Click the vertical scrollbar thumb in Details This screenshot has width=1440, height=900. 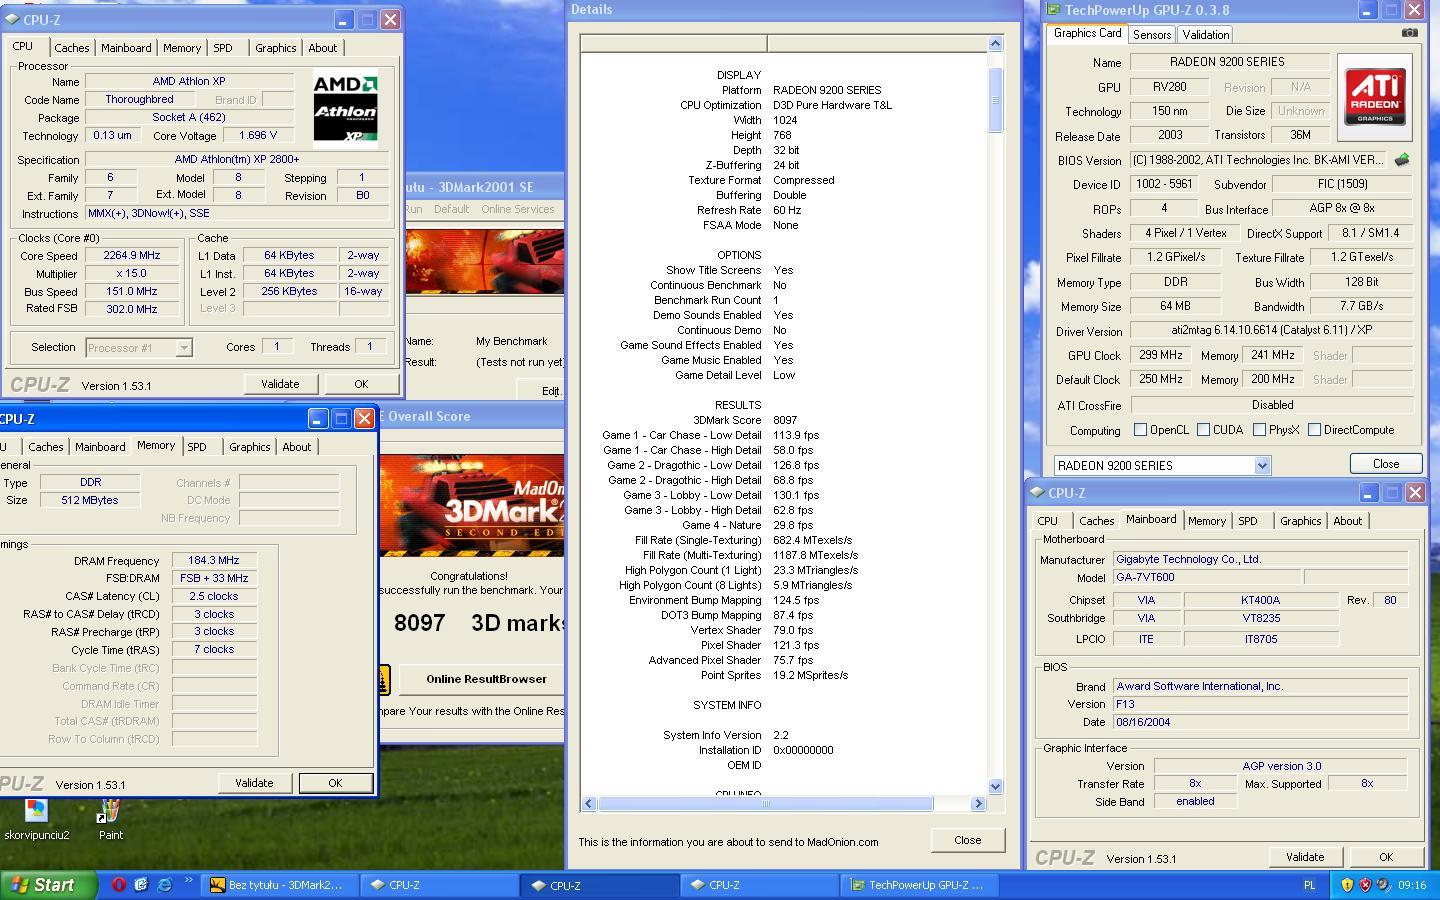995,99
